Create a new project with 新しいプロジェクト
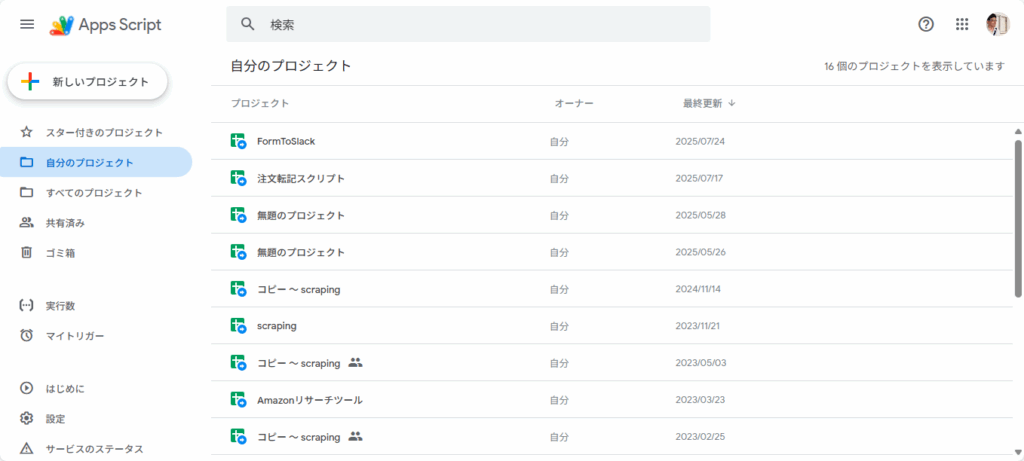The image size is (1024, 461). pos(88,82)
